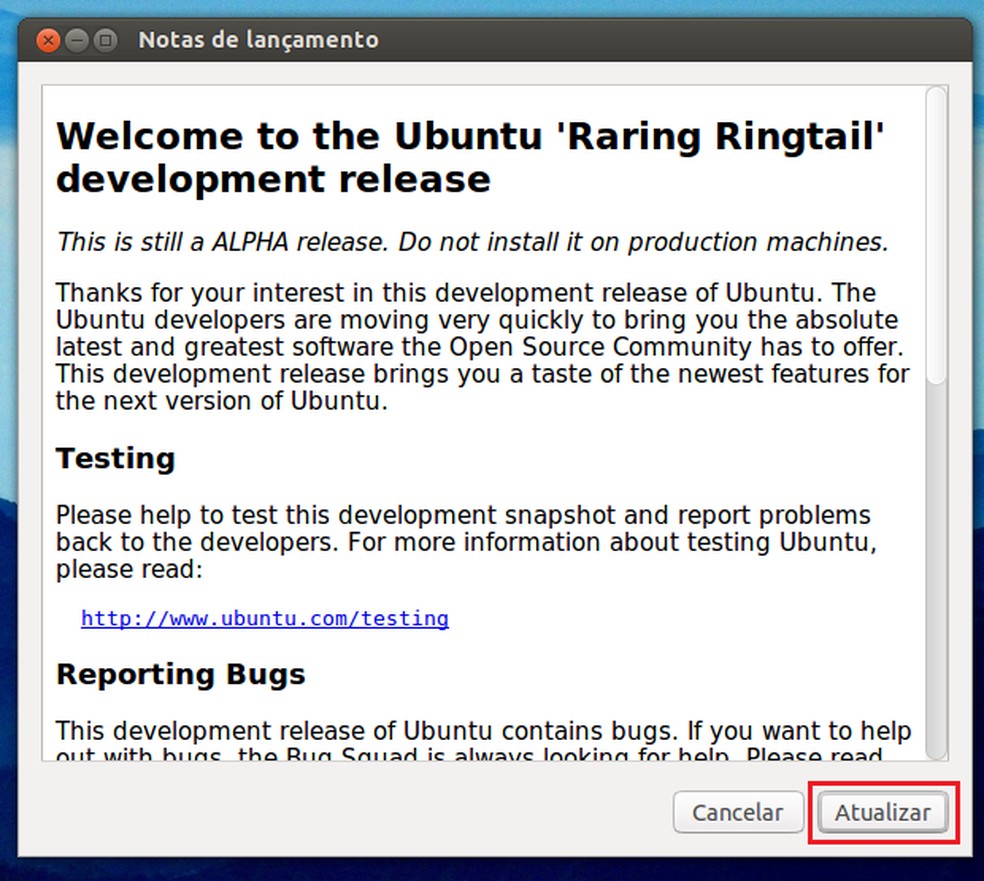Click the Atualizar button
This screenshot has height=881, width=984.
click(883, 813)
